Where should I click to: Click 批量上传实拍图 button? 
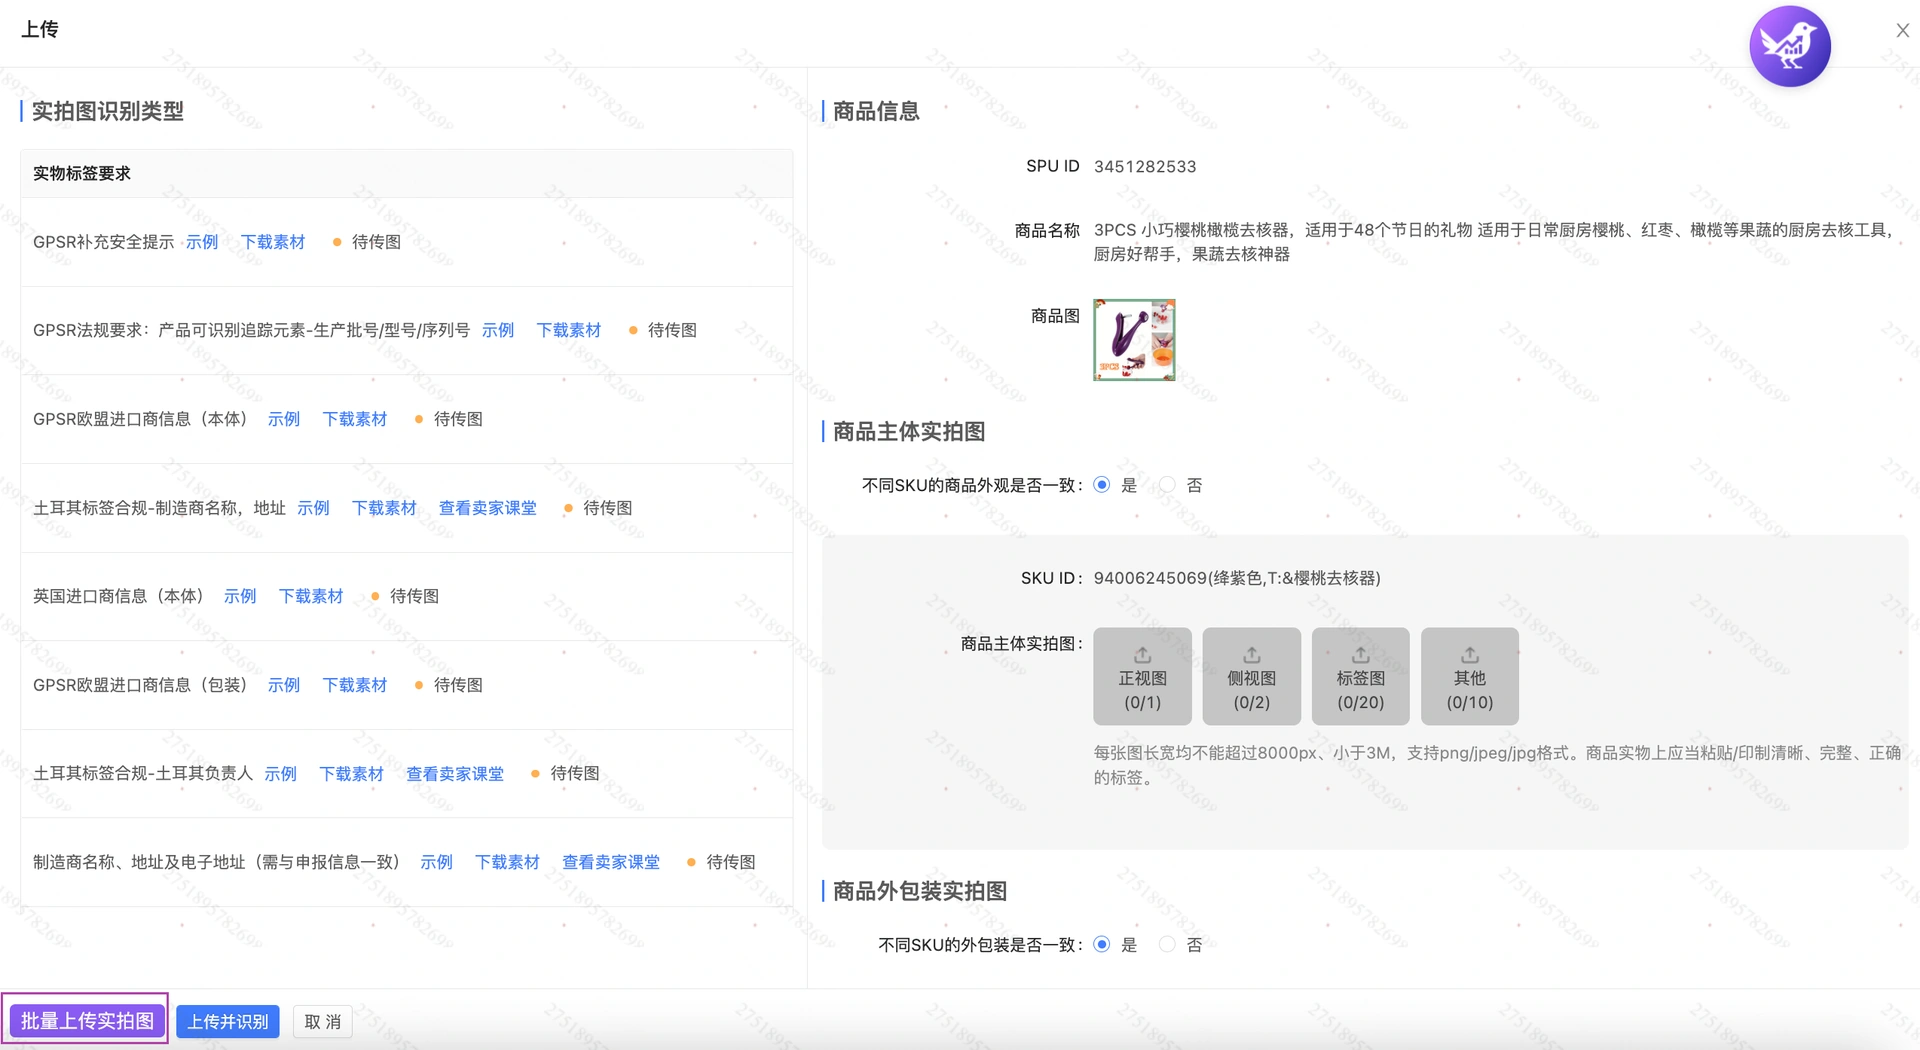pyautogui.click(x=87, y=1020)
